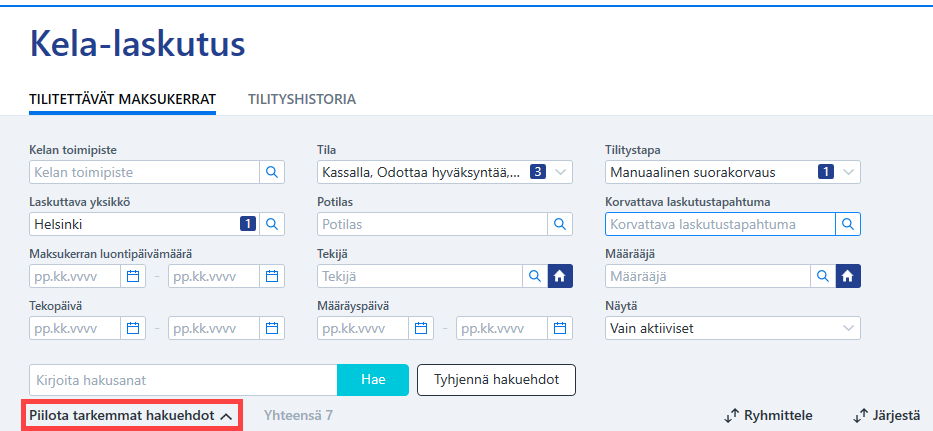Open the Tilitystapa dropdown
This screenshot has width=933, height=431.
click(x=732, y=172)
